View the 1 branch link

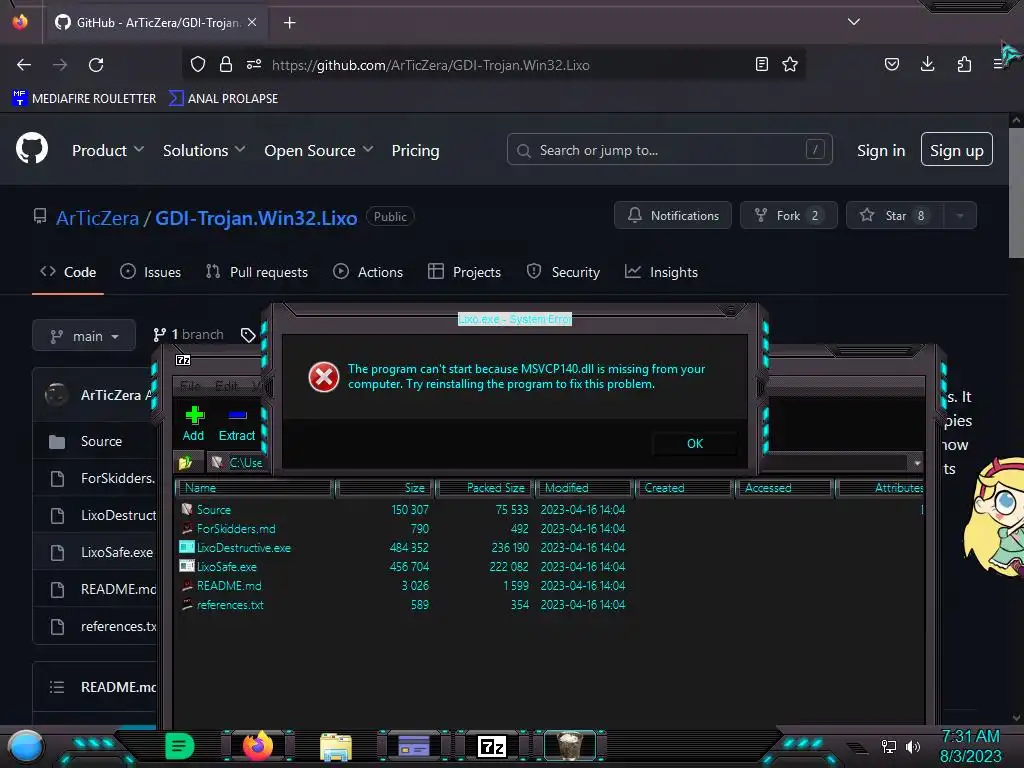[x=188, y=334]
